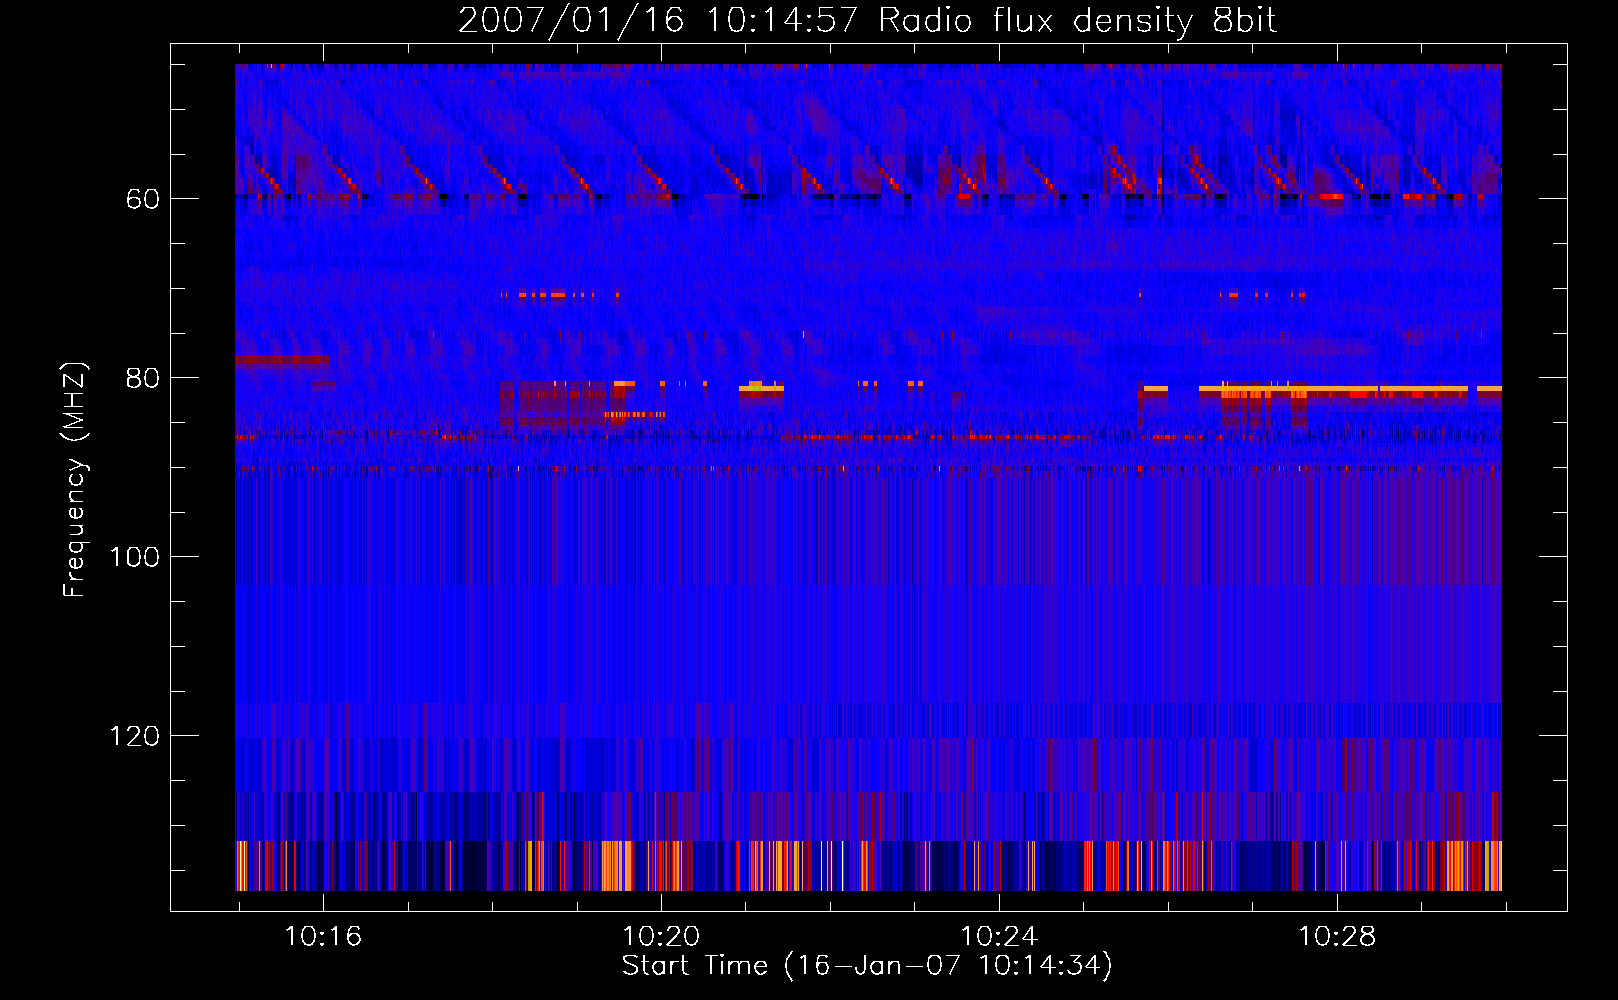1618x1000 pixels.
Task: Click the 80 frequency tick label
Action: (143, 378)
